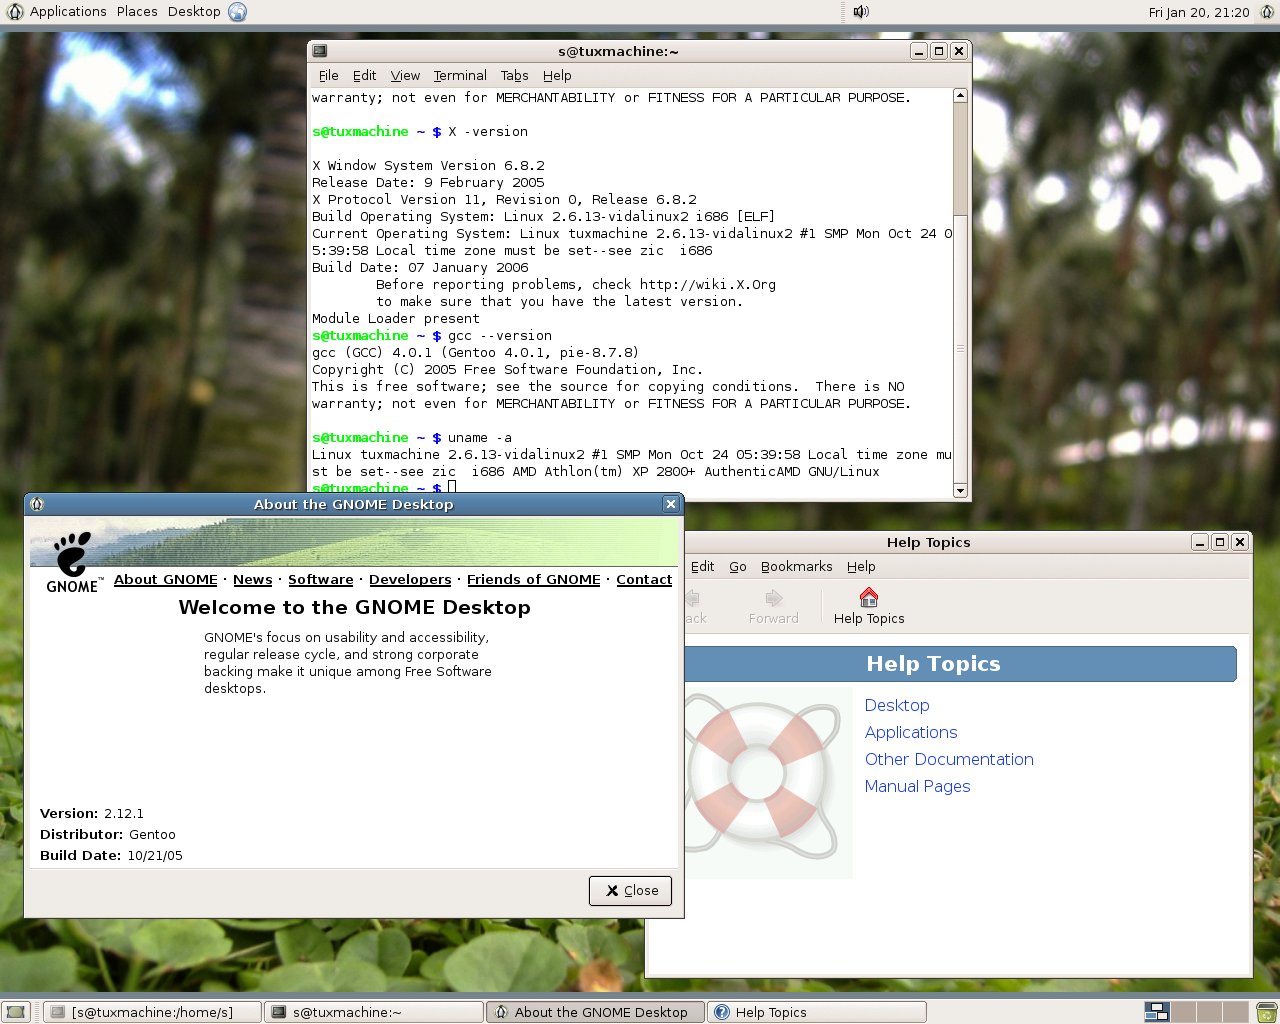Open the Applications help topic link
This screenshot has width=1280, height=1024.
911,733
